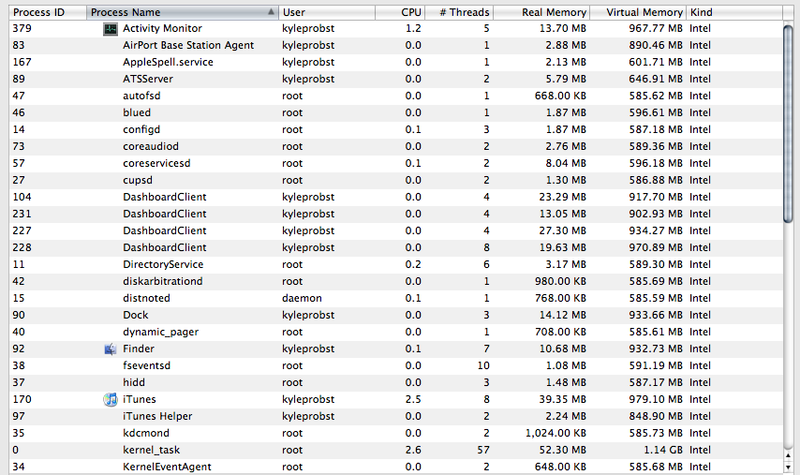Select the DirectoryService process
Screen dimensions: 800x475
[x=395, y=264]
